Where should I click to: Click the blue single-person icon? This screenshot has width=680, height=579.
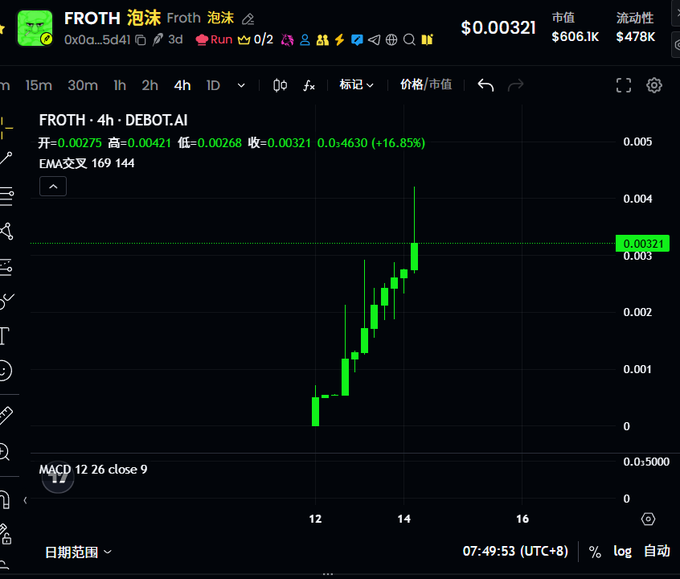coord(305,40)
